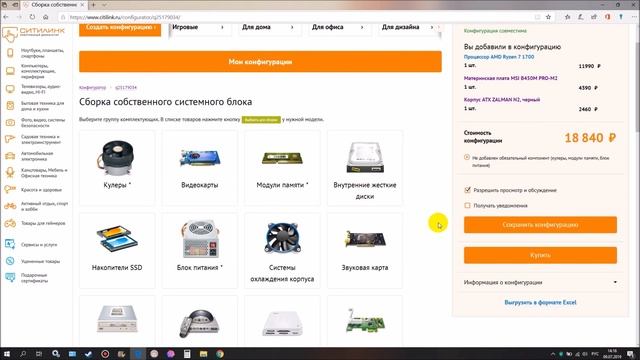
Task: Click the Конфигуратор breadcrumb link
Action: [92, 87]
